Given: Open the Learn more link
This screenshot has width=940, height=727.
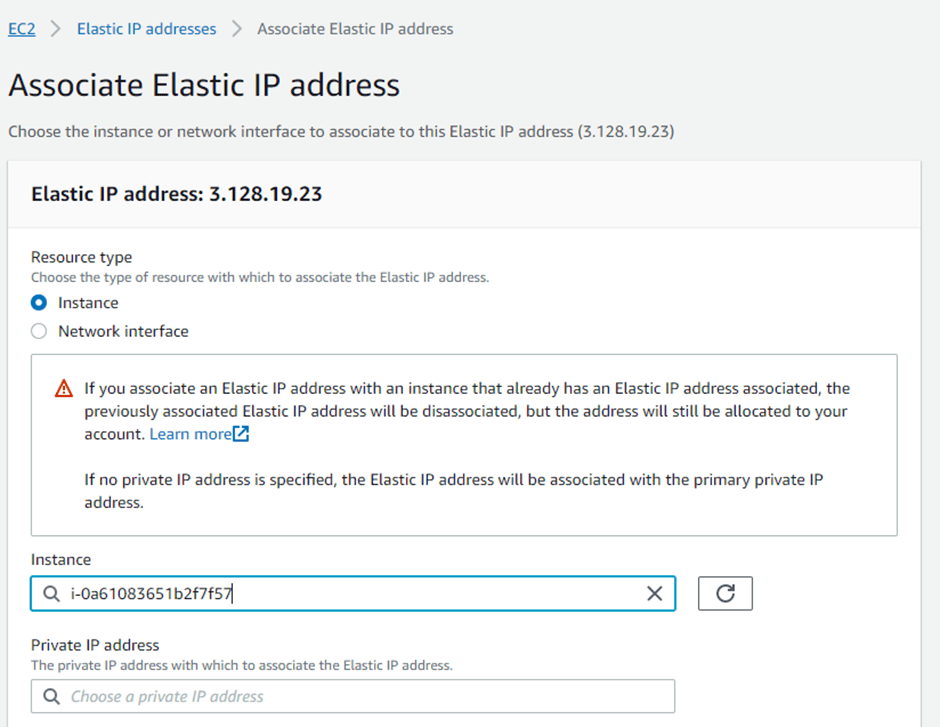Looking at the screenshot, I should tap(190, 434).
